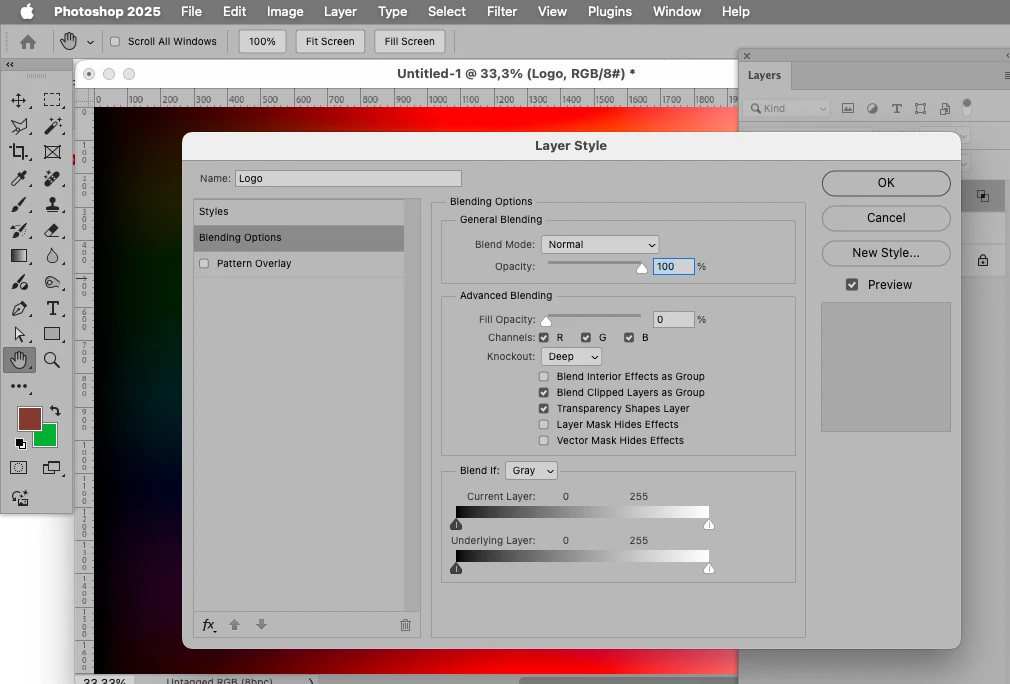Screen dimensions: 1010x684
Task: Toggle Blend Interior Effects as Group
Action: (x=544, y=376)
